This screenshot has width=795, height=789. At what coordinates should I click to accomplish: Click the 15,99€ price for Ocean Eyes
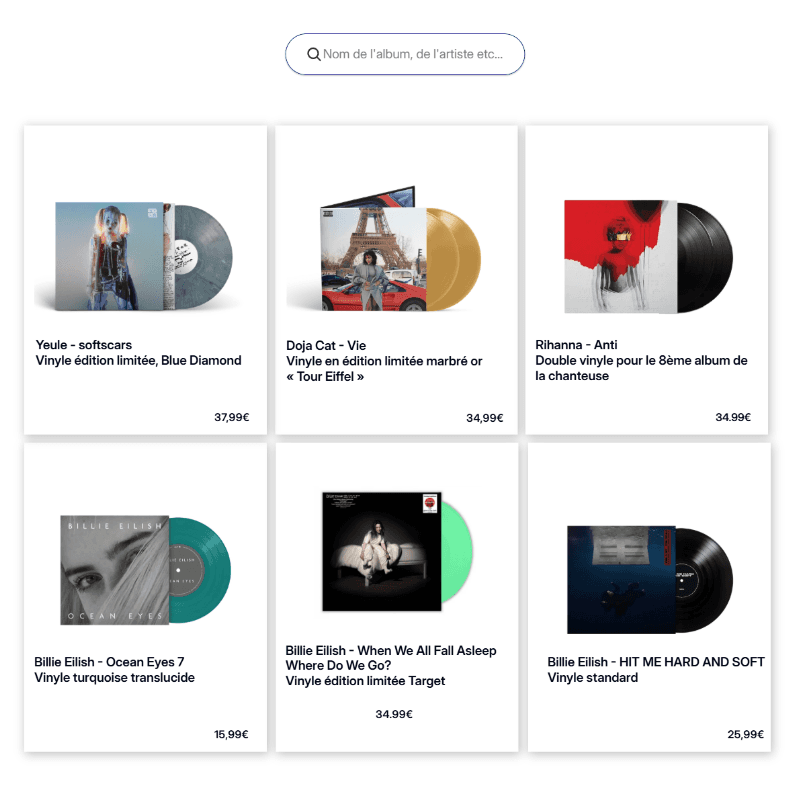coord(231,734)
